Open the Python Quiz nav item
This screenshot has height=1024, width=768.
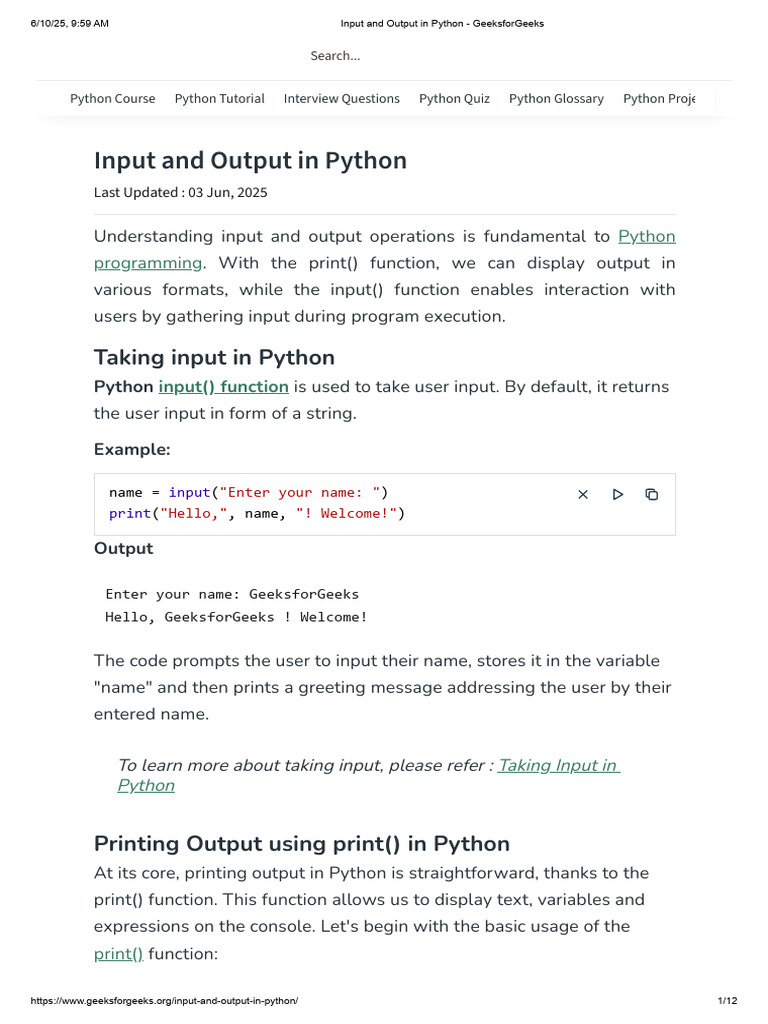click(x=454, y=99)
